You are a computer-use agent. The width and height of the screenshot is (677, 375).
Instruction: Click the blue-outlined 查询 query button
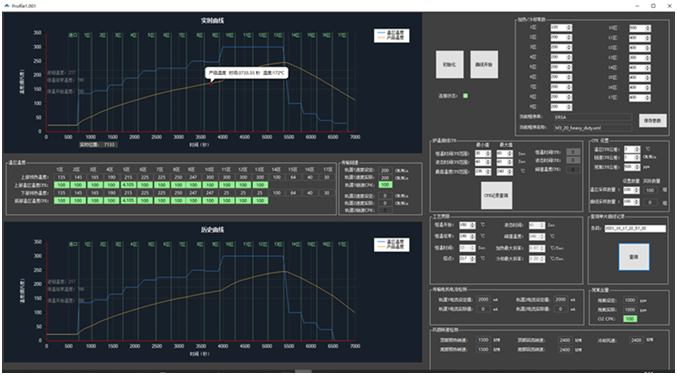[633, 257]
